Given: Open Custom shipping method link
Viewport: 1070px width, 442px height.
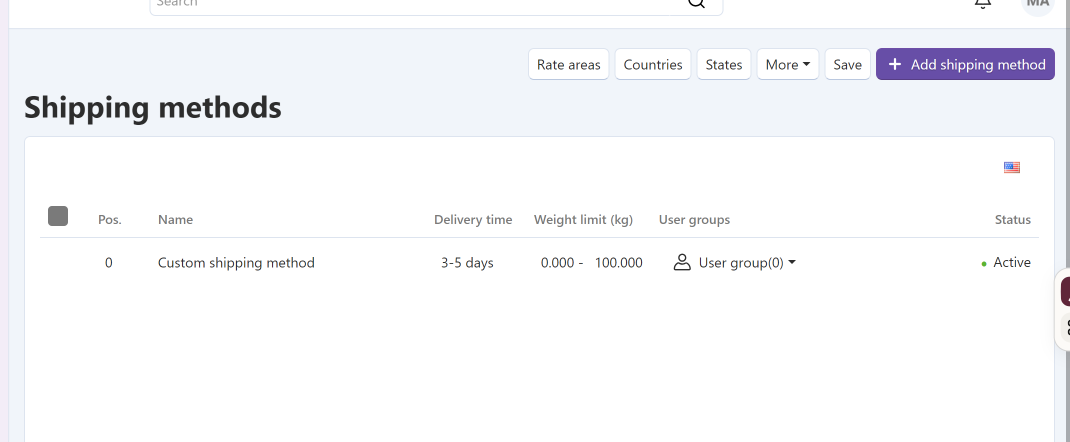Looking at the screenshot, I should [236, 263].
